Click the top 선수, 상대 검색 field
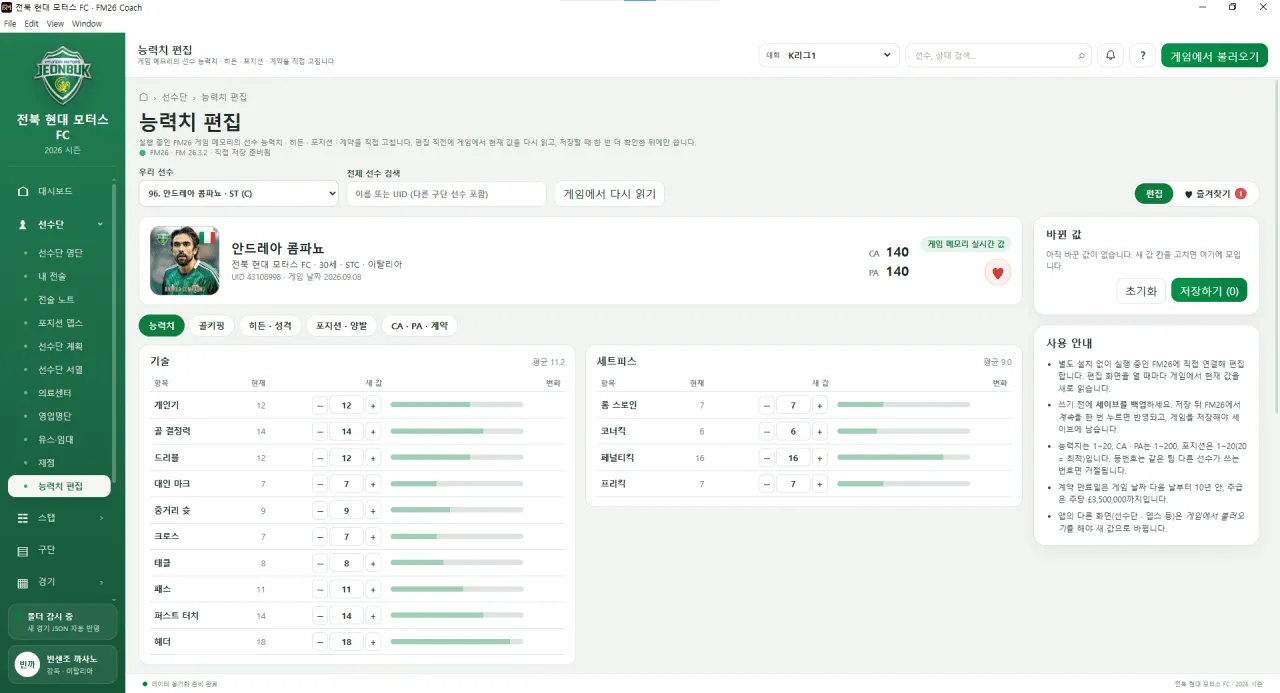The width and height of the screenshot is (1280, 693). pyautogui.click(x=998, y=56)
